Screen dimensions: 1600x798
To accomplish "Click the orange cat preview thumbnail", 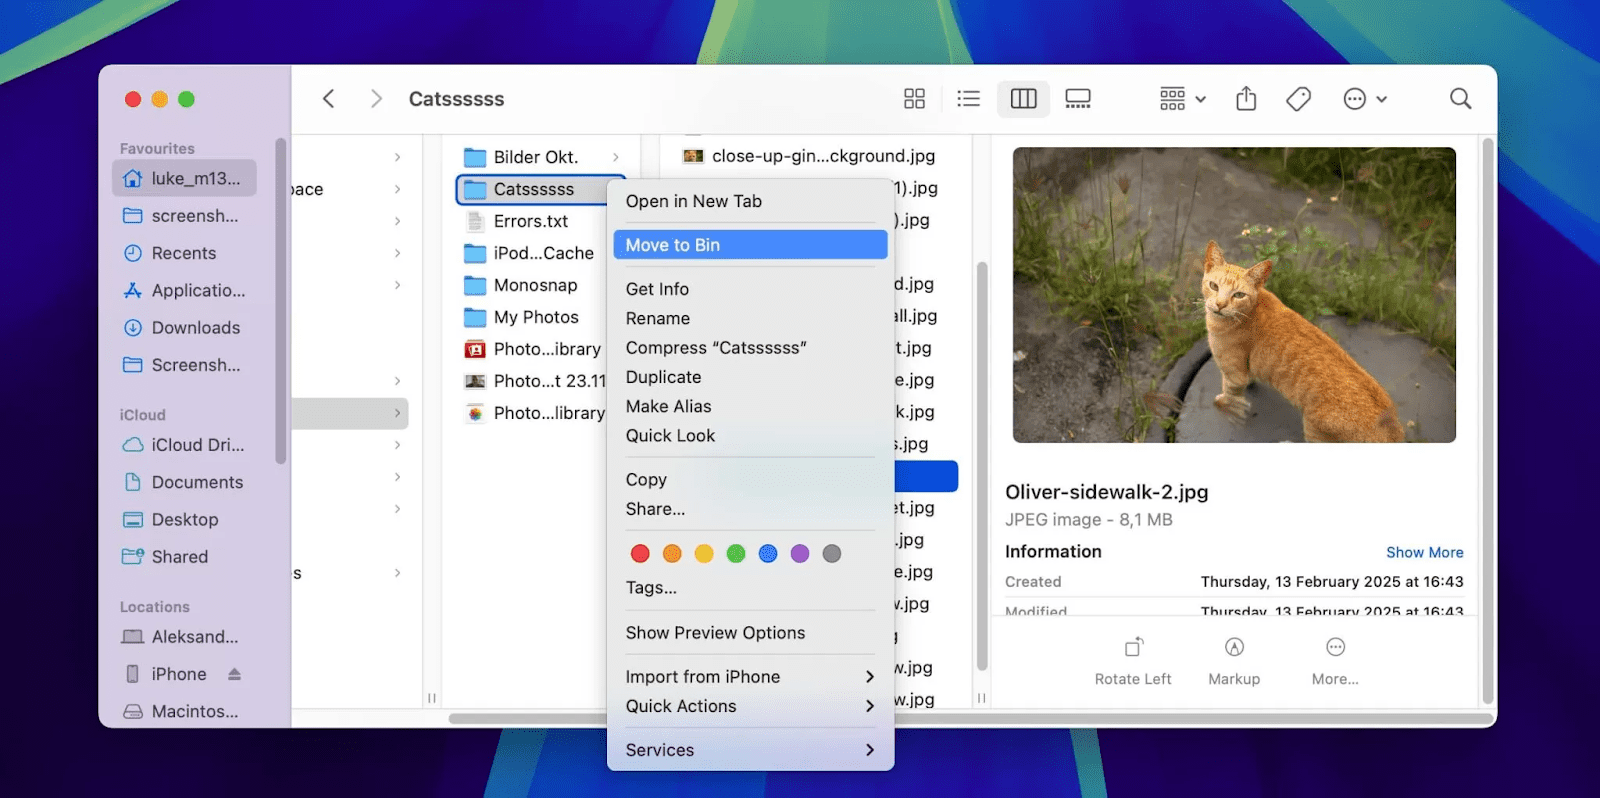I will (1233, 295).
